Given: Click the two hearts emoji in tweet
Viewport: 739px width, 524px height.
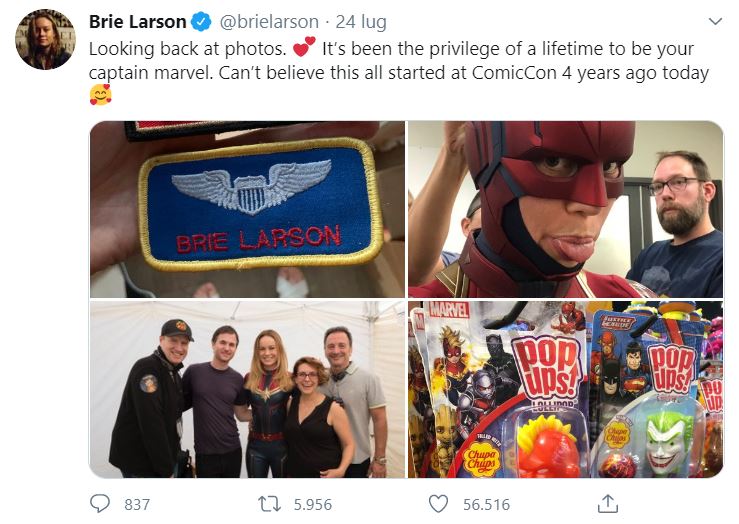Looking at the screenshot, I should pos(304,47).
